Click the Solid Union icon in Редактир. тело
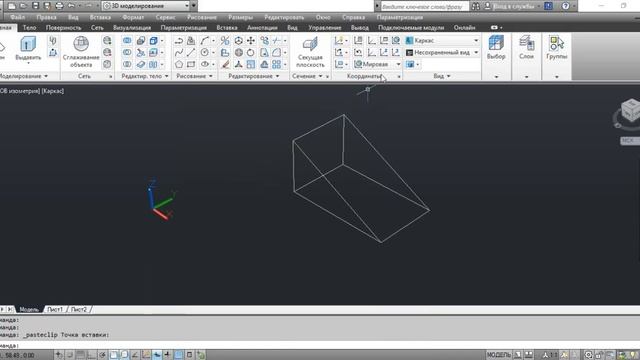640x360 pixels. click(127, 40)
